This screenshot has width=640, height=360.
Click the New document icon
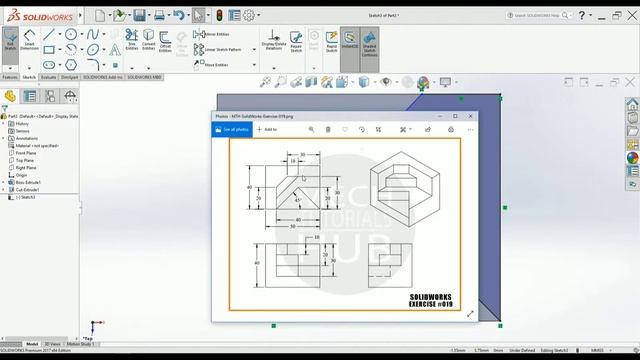click(100, 16)
